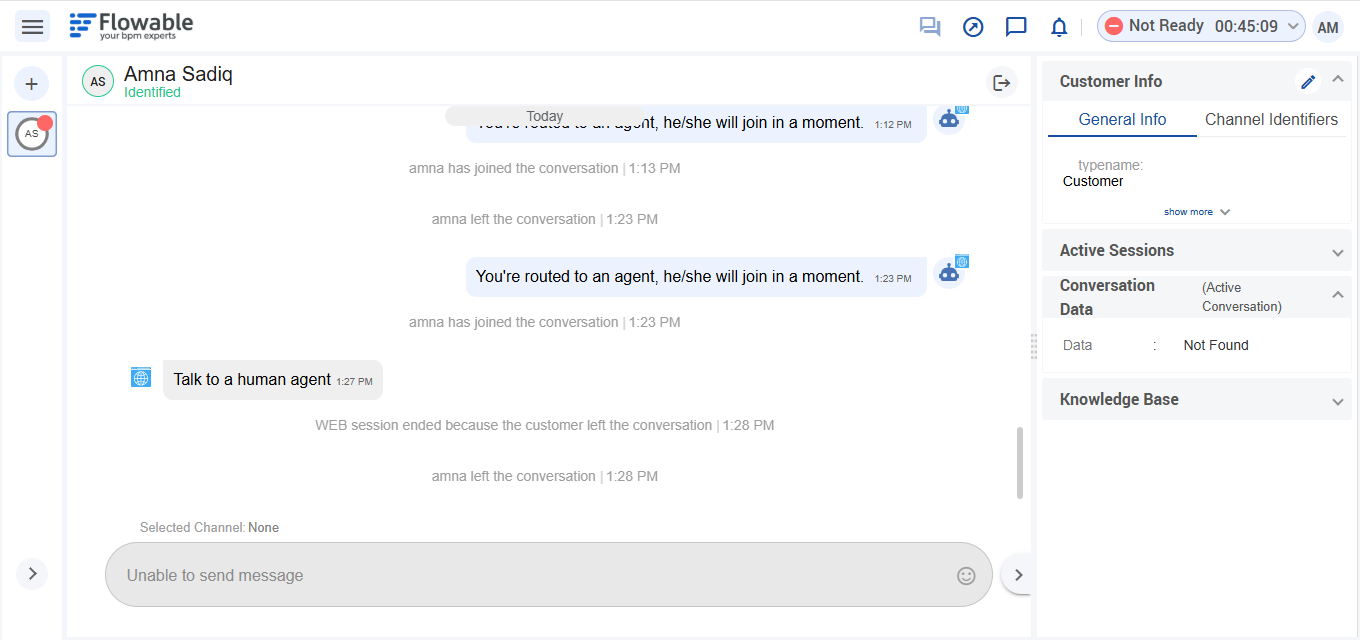Image resolution: width=1360 pixels, height=640 pixels.
Task: Click the compass dashboard icon
Action: click(x=973, y=27)
